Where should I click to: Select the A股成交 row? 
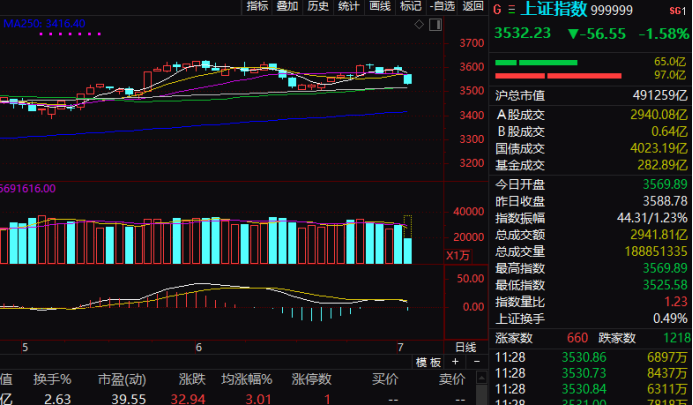[x=591, y=115]
